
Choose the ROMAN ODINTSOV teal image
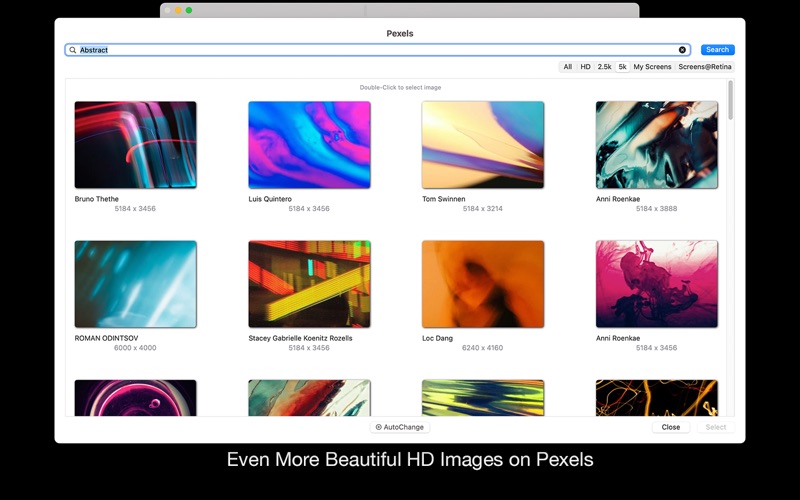click(135, 284)
